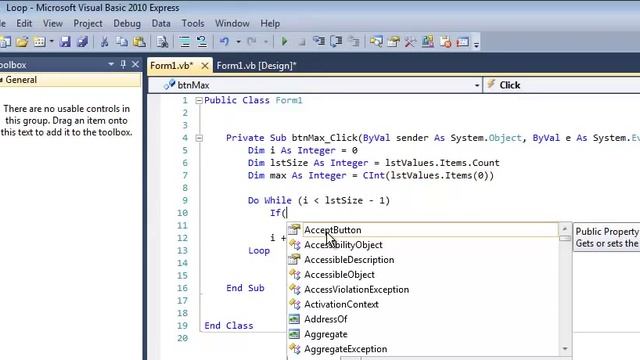Screen dimensions: 640x360
Task: Click the Copy toolbar icon
Action: 122,42
